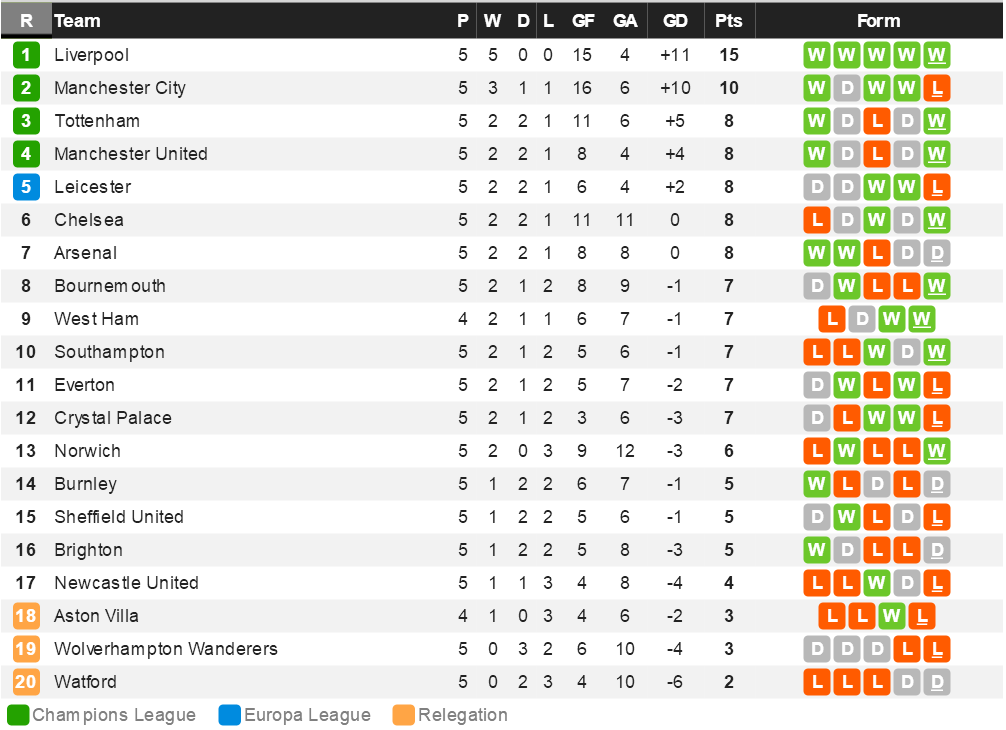Click Wolverhampton Wanderers' first D form icon

[817, 649]
